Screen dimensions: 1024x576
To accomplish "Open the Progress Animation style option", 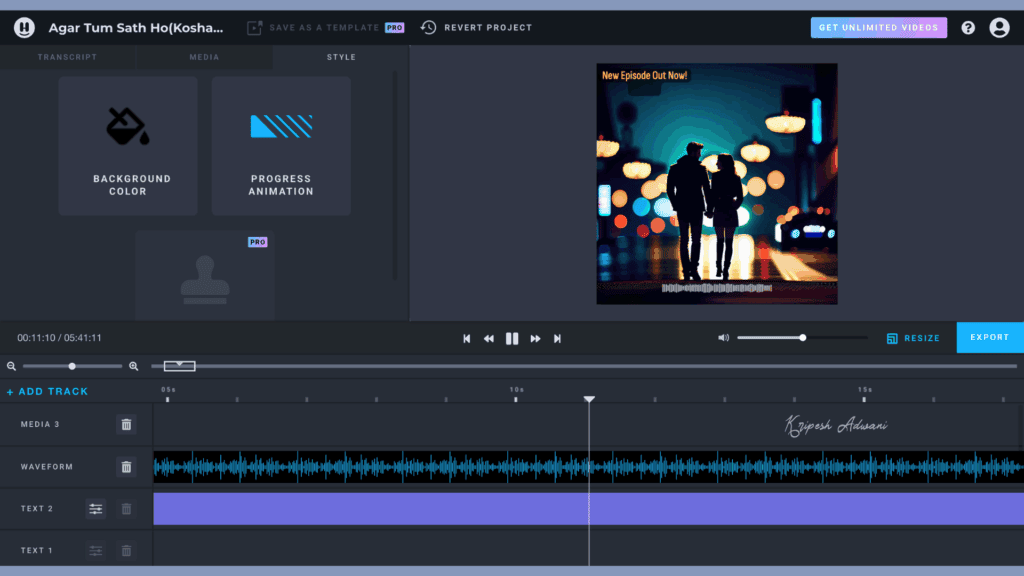I will (x=281, y=146).
